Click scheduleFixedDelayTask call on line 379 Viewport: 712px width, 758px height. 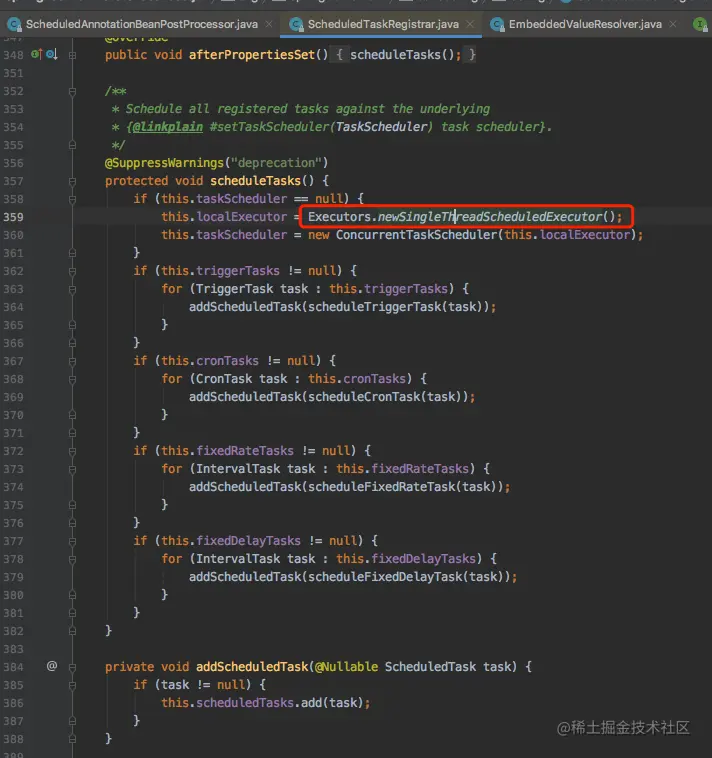[x=385, y=577]
